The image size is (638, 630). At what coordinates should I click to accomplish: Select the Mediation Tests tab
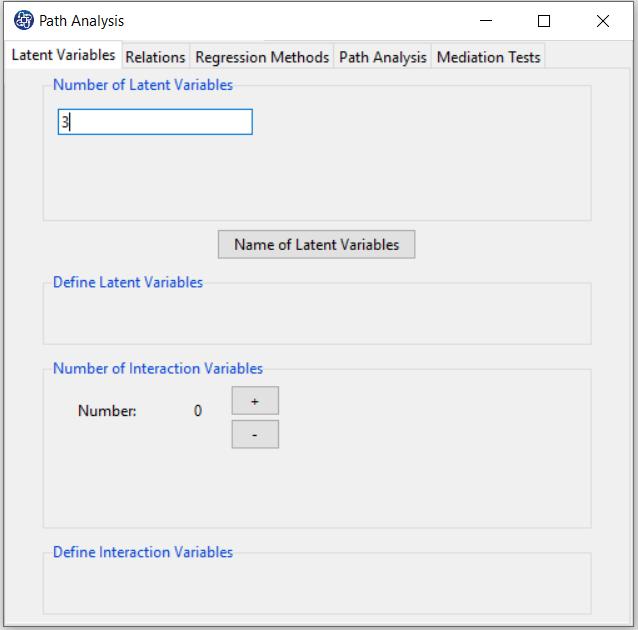[x=488, y=57]
